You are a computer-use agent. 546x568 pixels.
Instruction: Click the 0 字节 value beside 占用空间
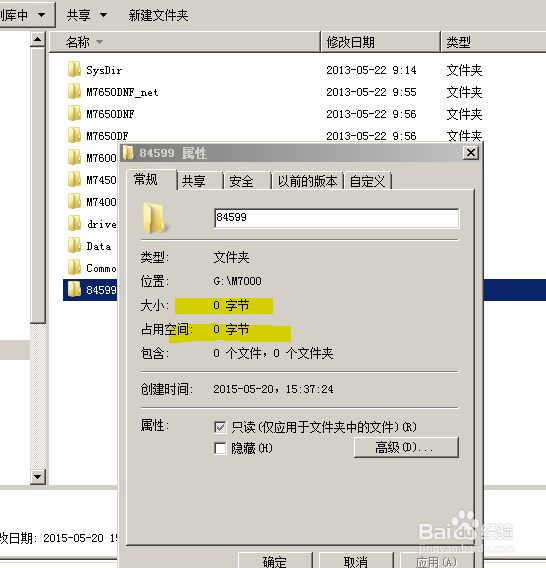(x=231, y=329)
